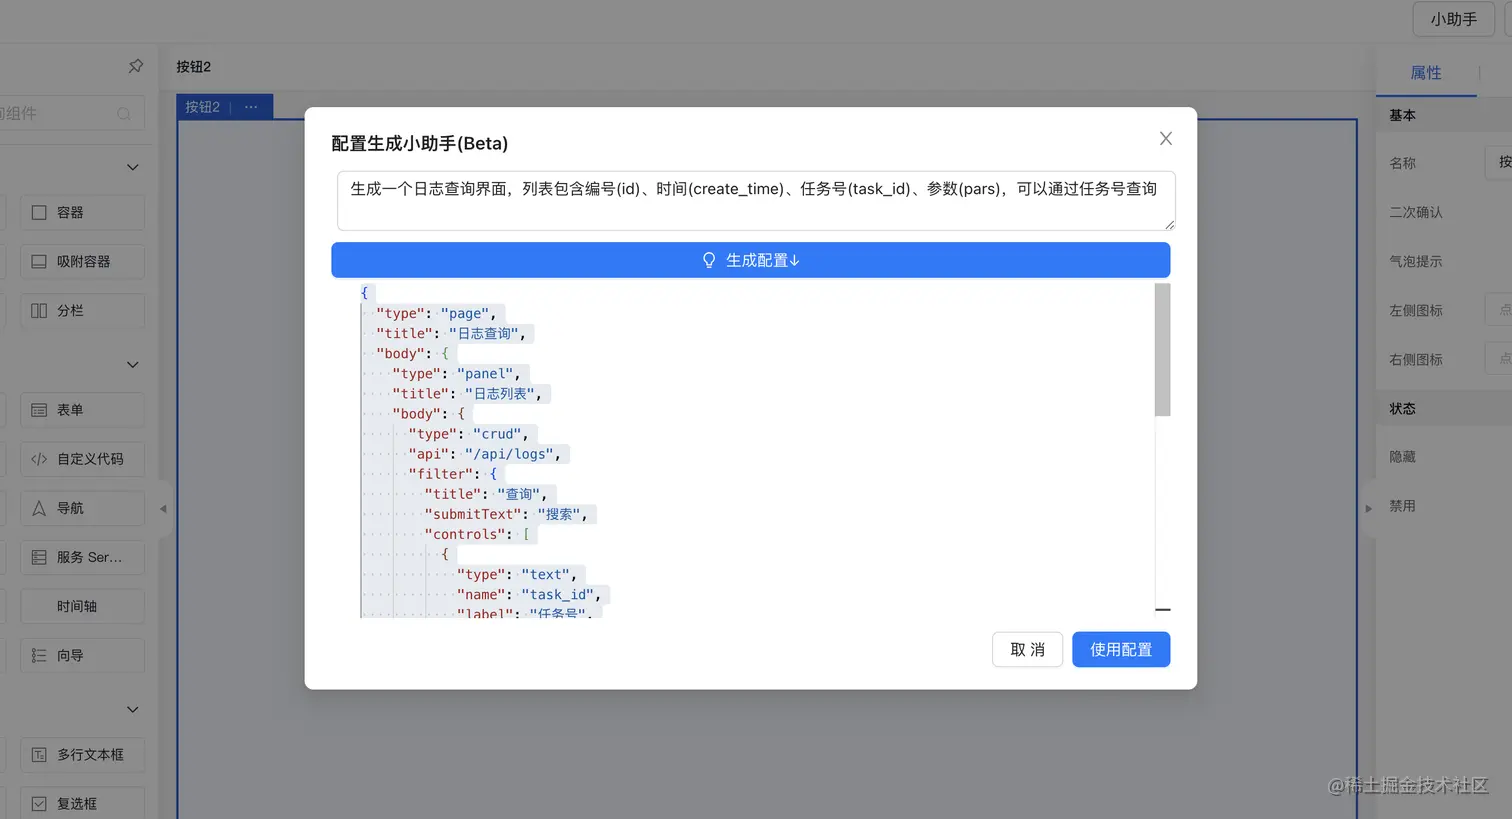
Task: Collapse the component group containing 容器
Action: click(133, 167)
